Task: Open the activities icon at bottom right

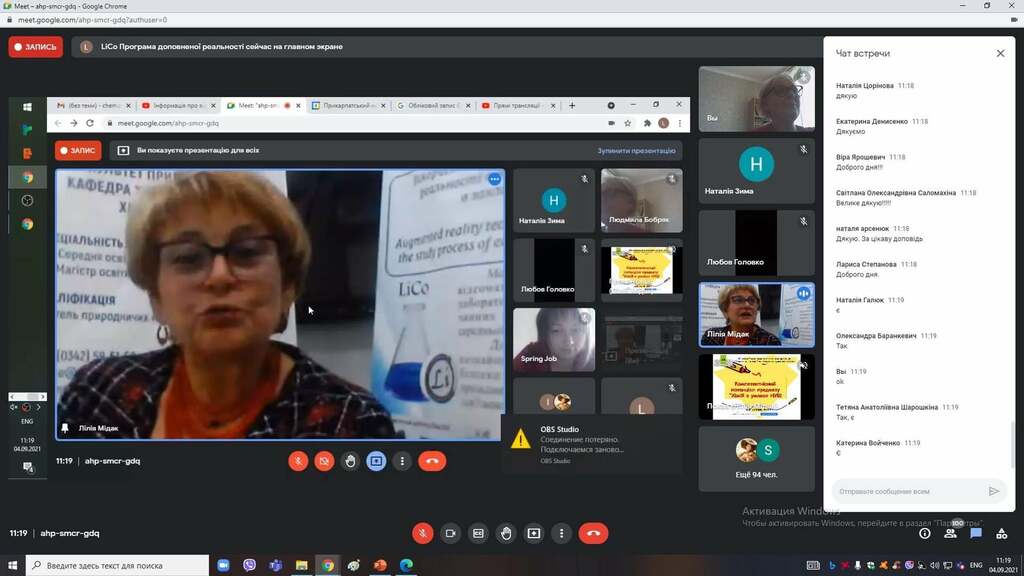Action: point(1001,533)
